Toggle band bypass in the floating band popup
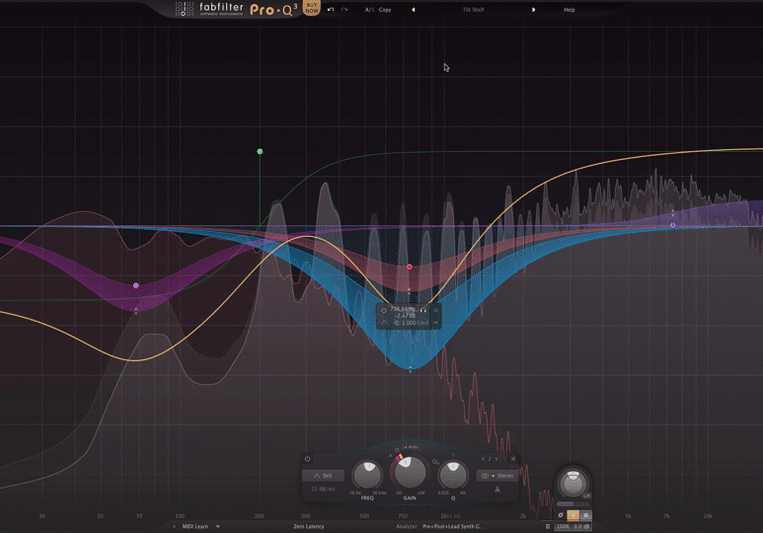This screenshot has width=763, height=533. pyautogui.click(x=384, y=310)
